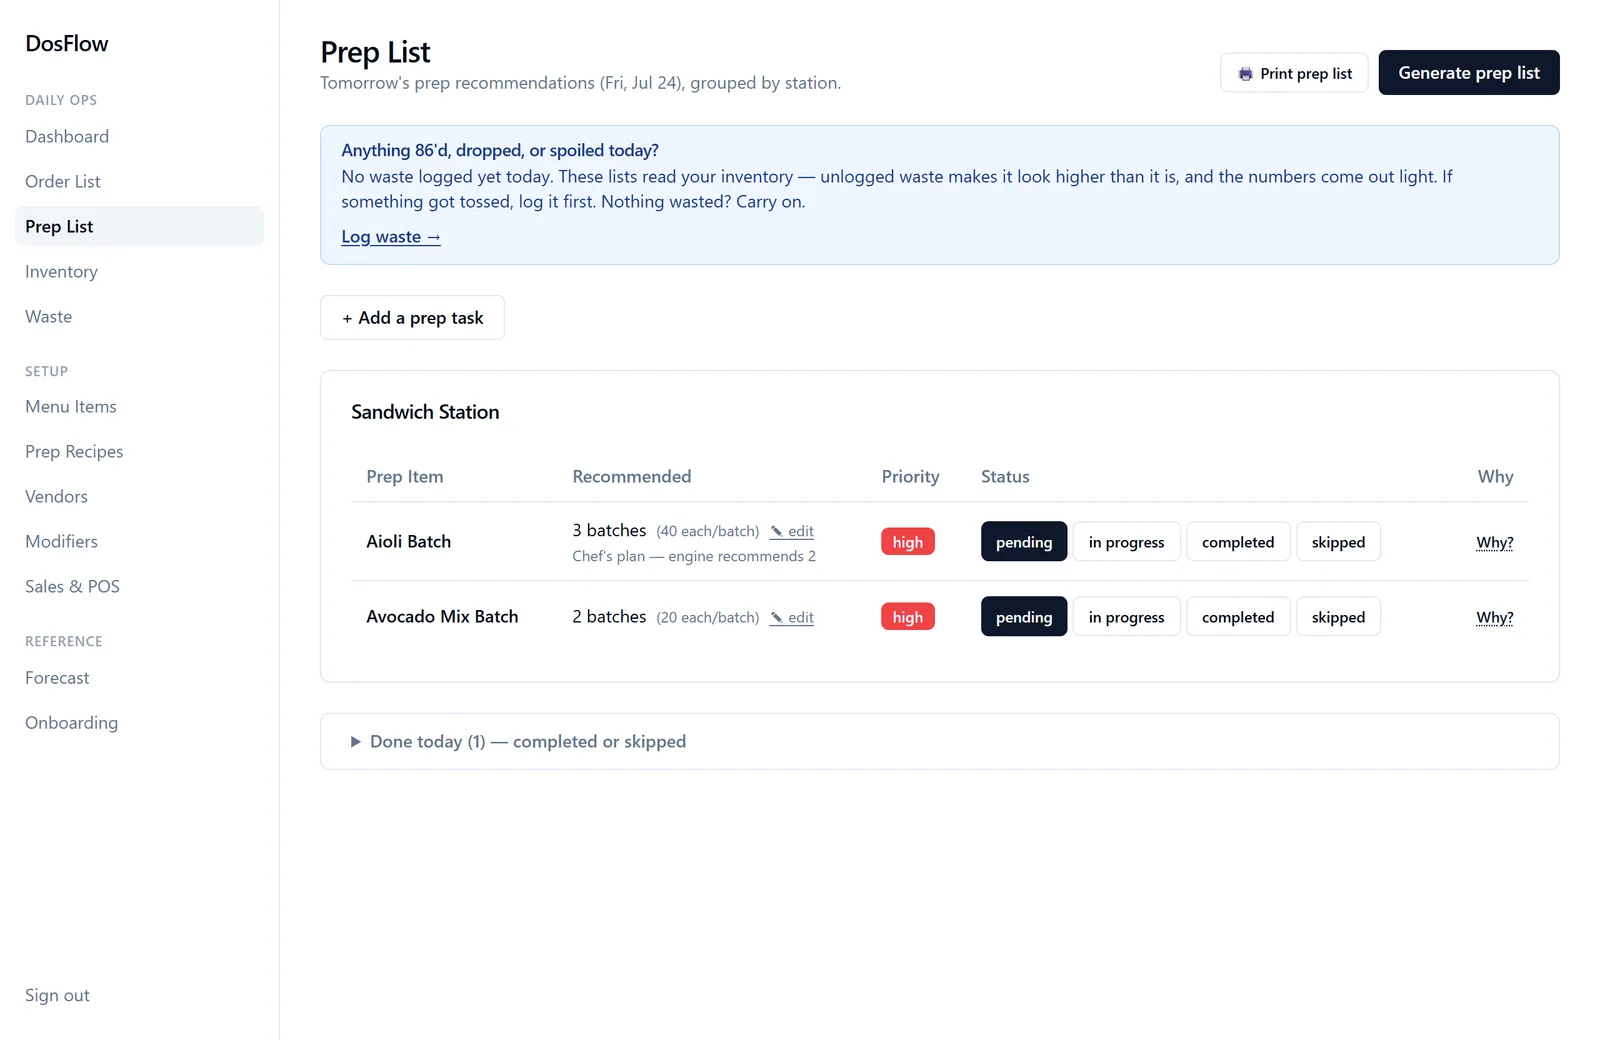This screenshot has width=1600, height=1040.
Task: Select pending status for Avocado Mix Batch
Action: [x=1024, y=617]
